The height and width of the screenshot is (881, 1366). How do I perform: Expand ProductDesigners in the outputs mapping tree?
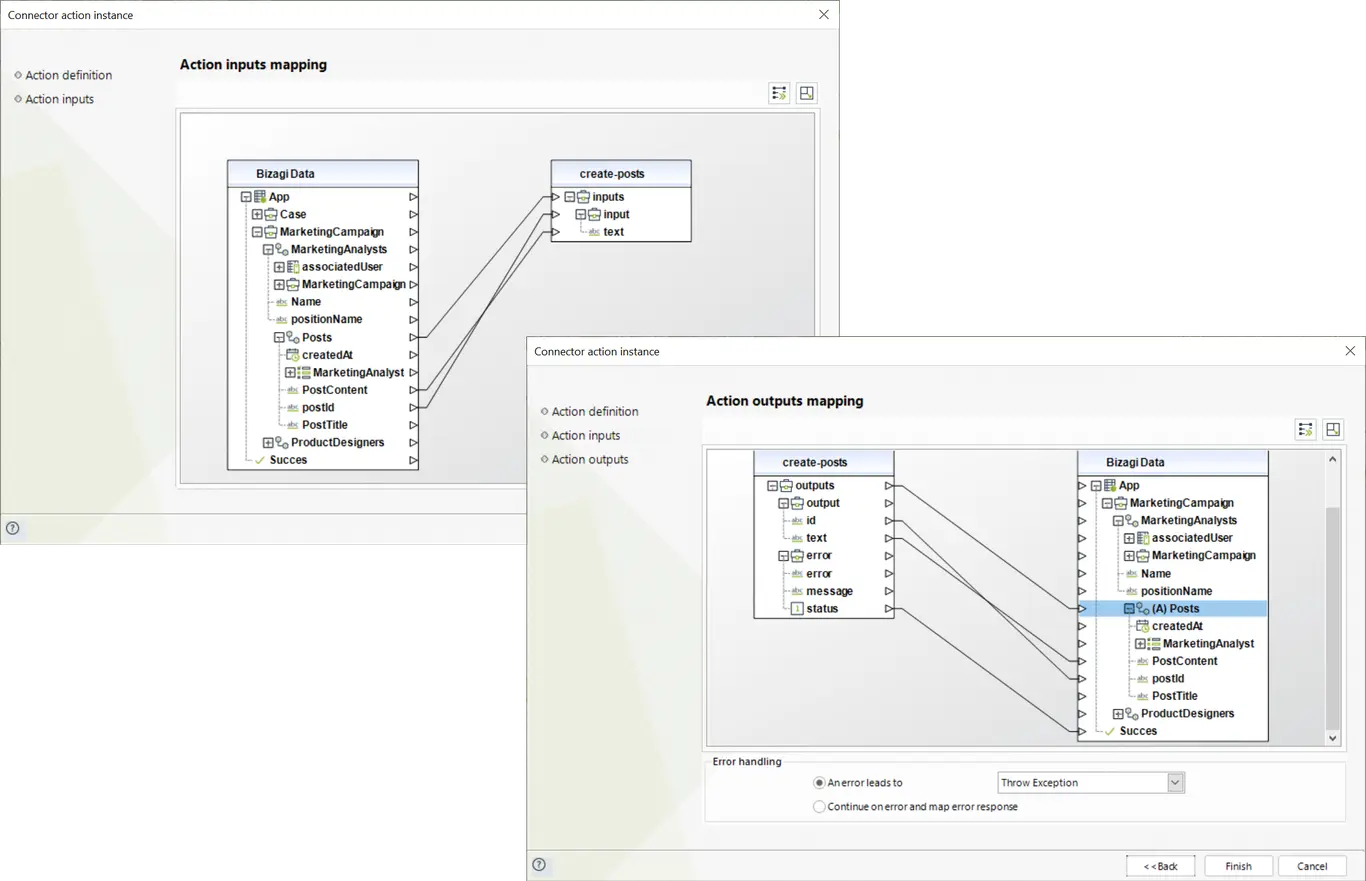pyautogui.click(x=1118, y=714)
